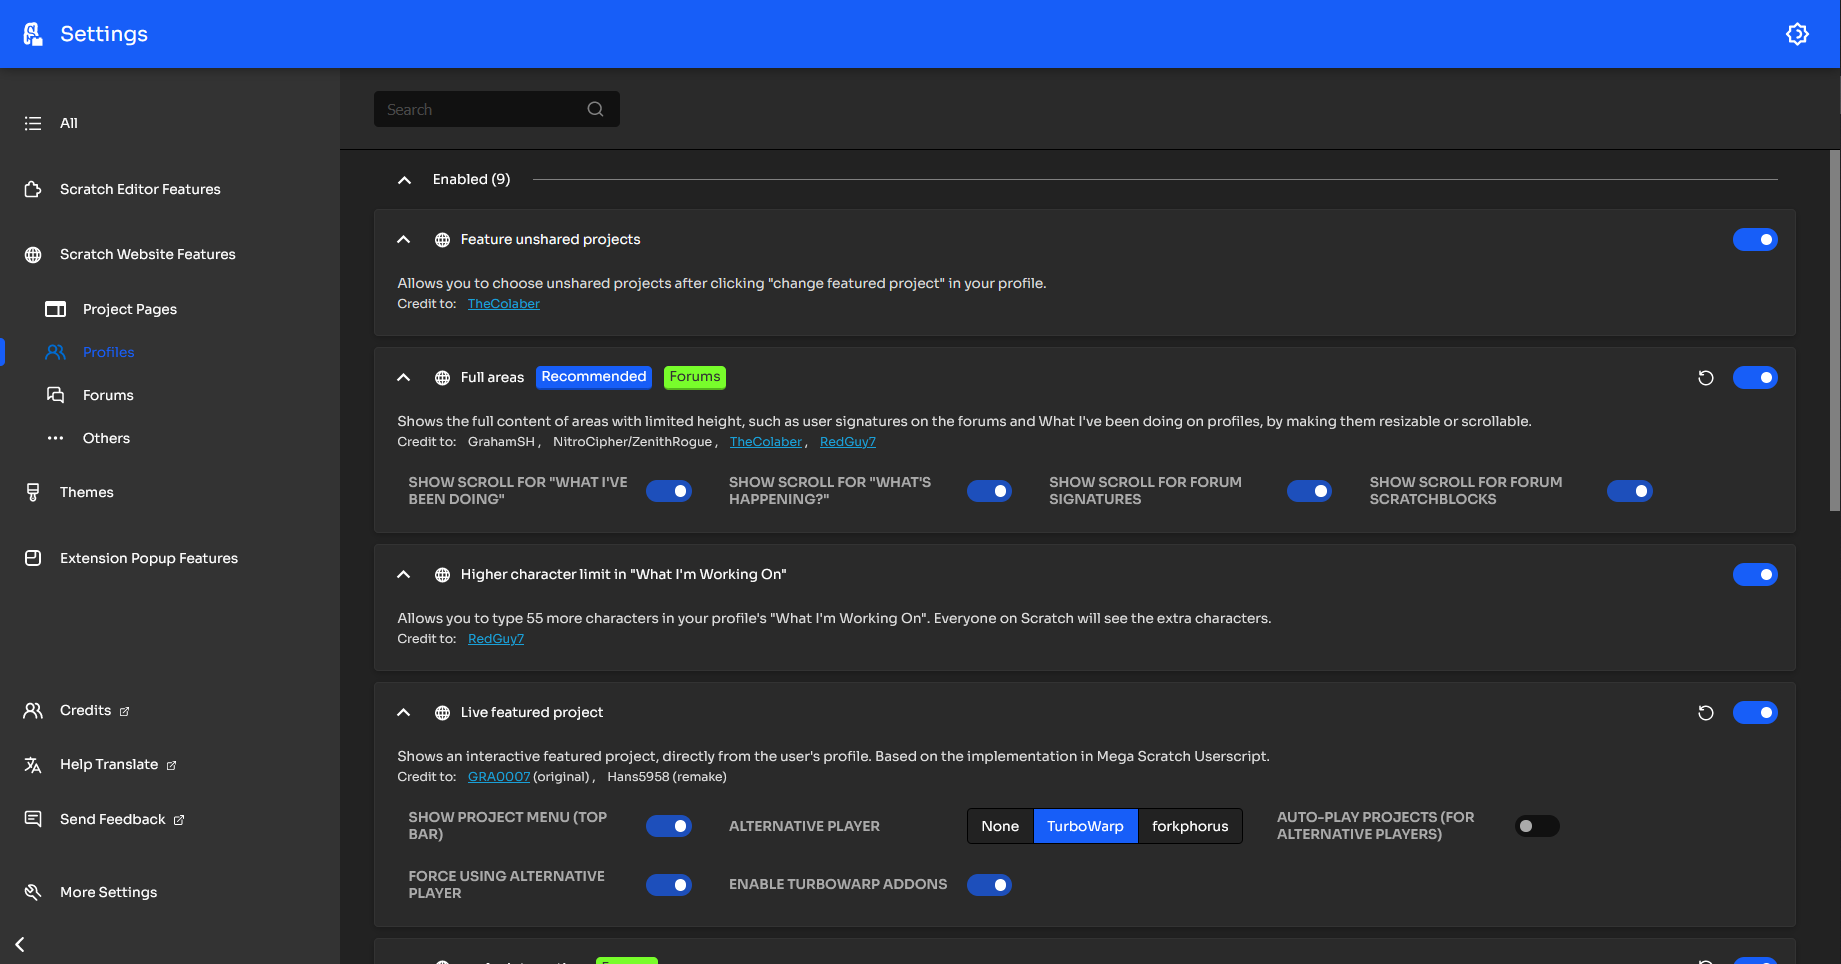Screen dimensions: 1841x964
Task: Collapse the Full areas card
Action: coord(403,378)
